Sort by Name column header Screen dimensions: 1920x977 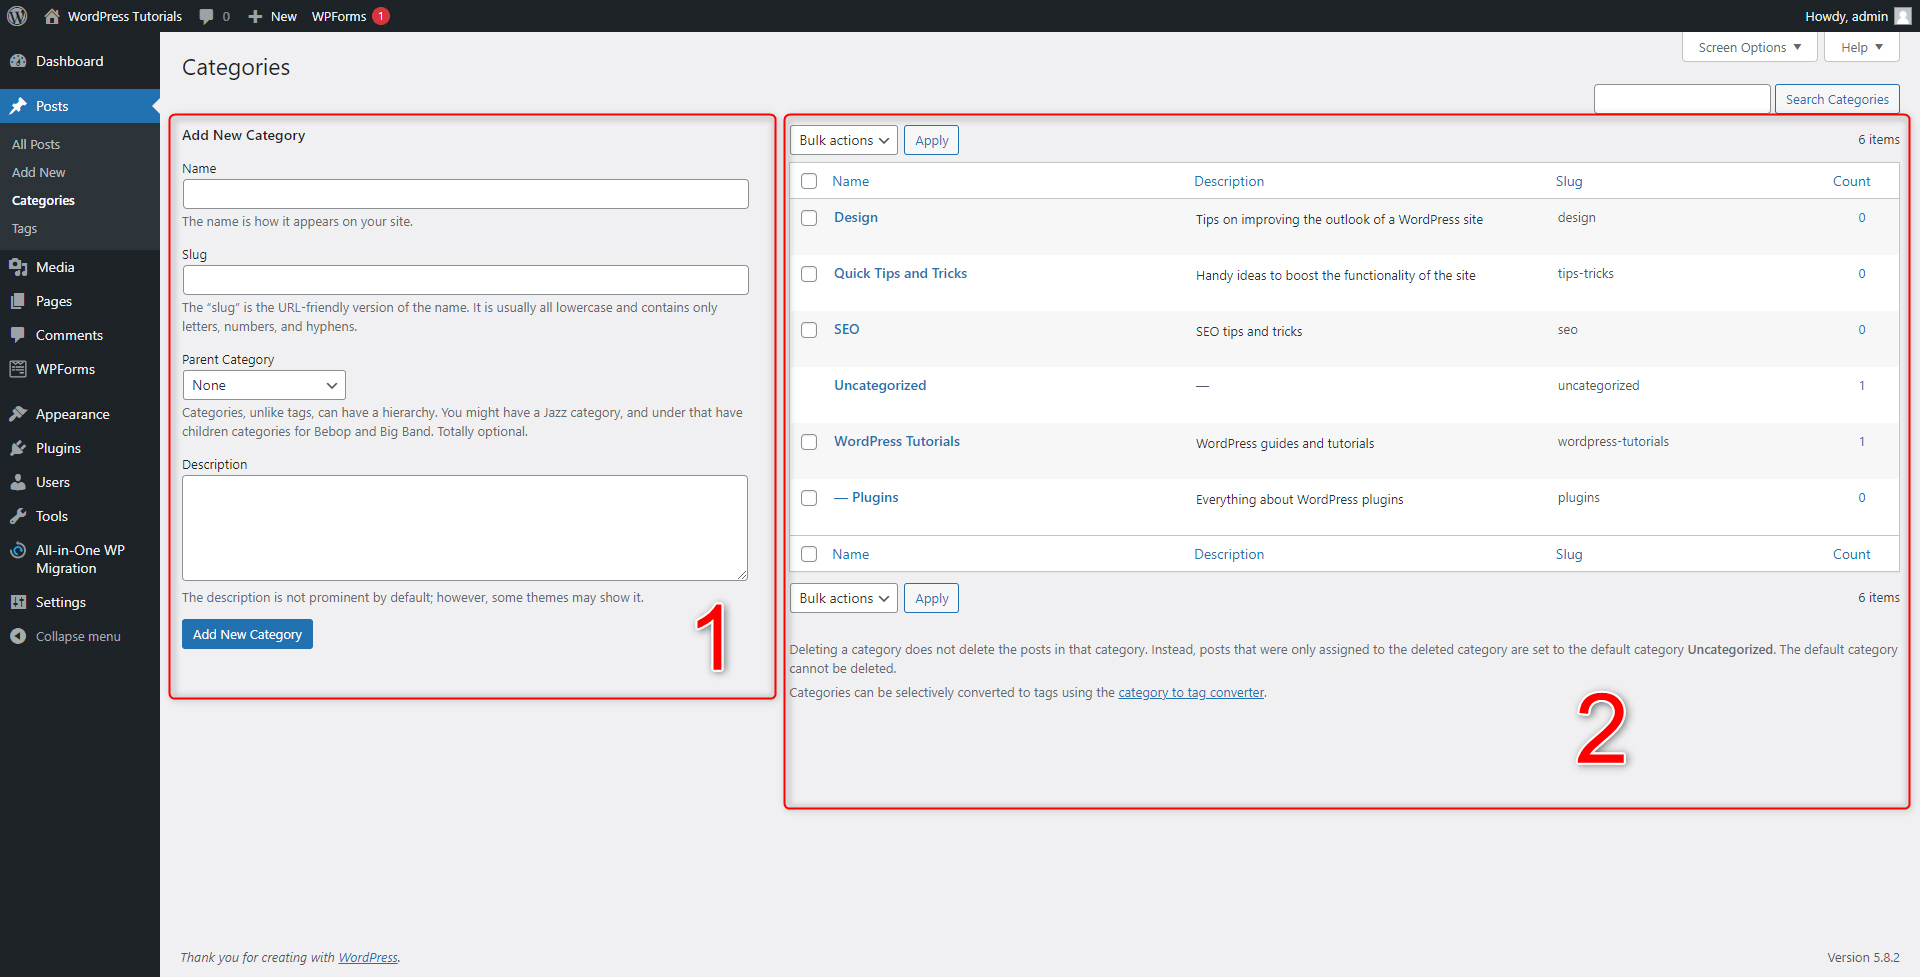850,181
